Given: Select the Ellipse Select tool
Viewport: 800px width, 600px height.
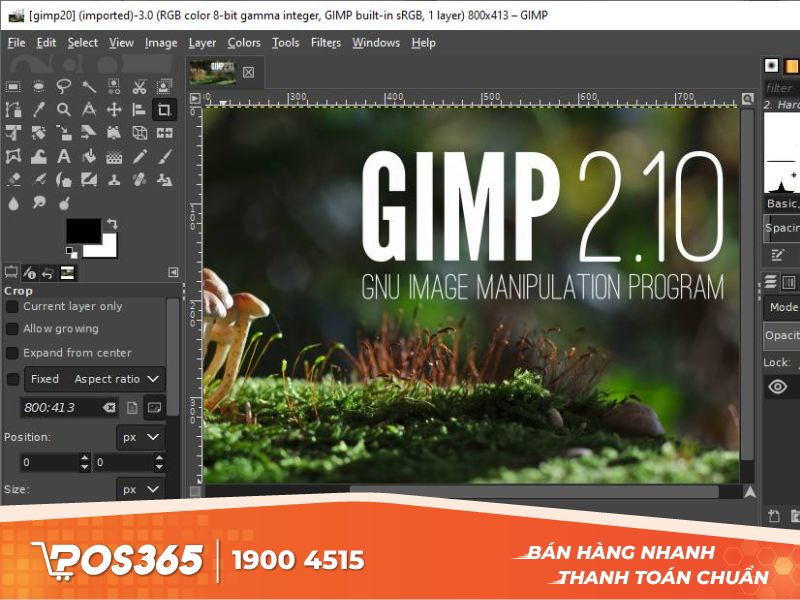Looking at the screenshot, I should (38, 86).
